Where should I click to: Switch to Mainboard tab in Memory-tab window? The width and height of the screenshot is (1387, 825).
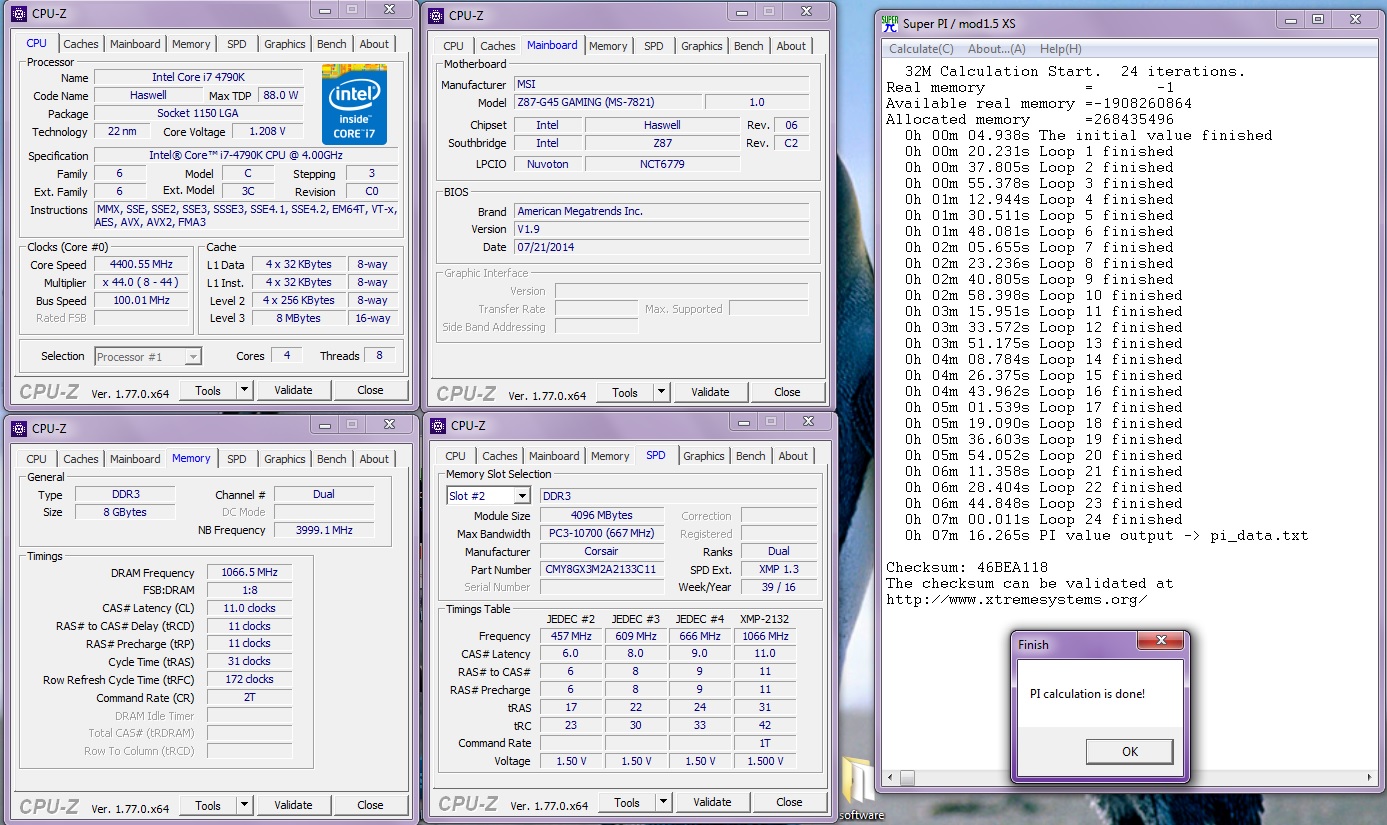point(135,460)
